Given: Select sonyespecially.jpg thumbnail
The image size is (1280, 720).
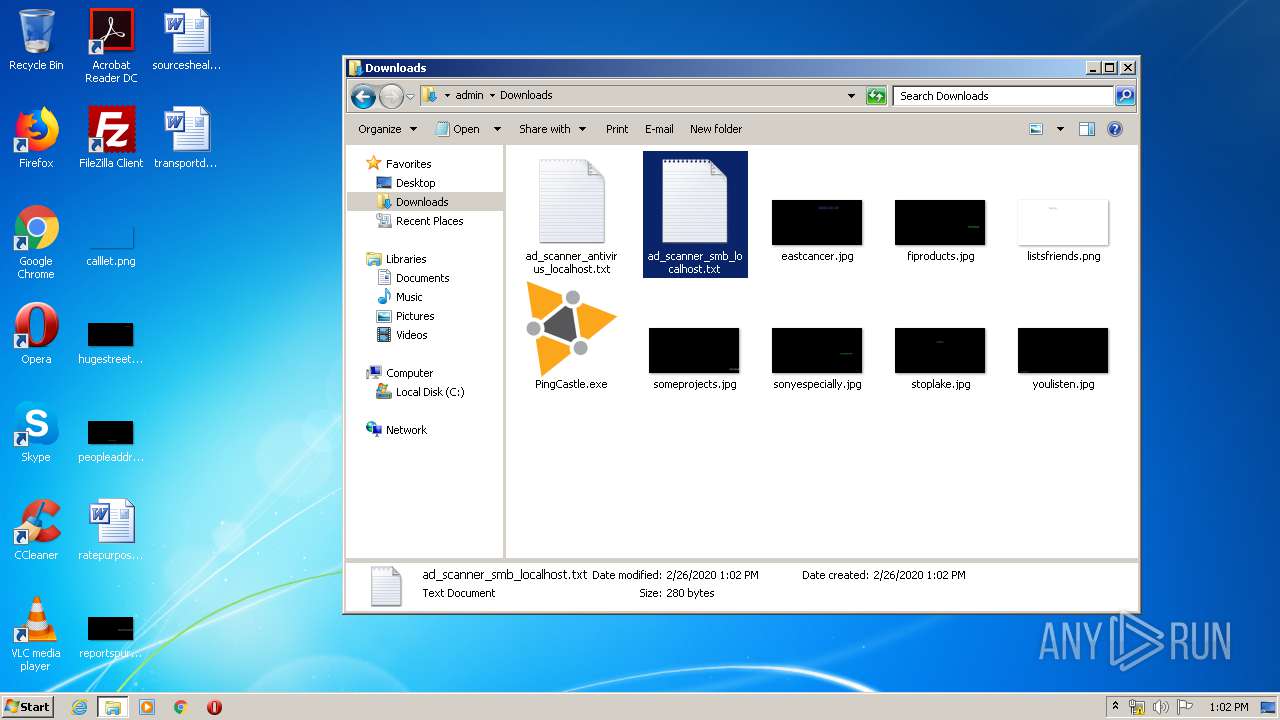Looking at the screenshot, I should click(817, 358).
